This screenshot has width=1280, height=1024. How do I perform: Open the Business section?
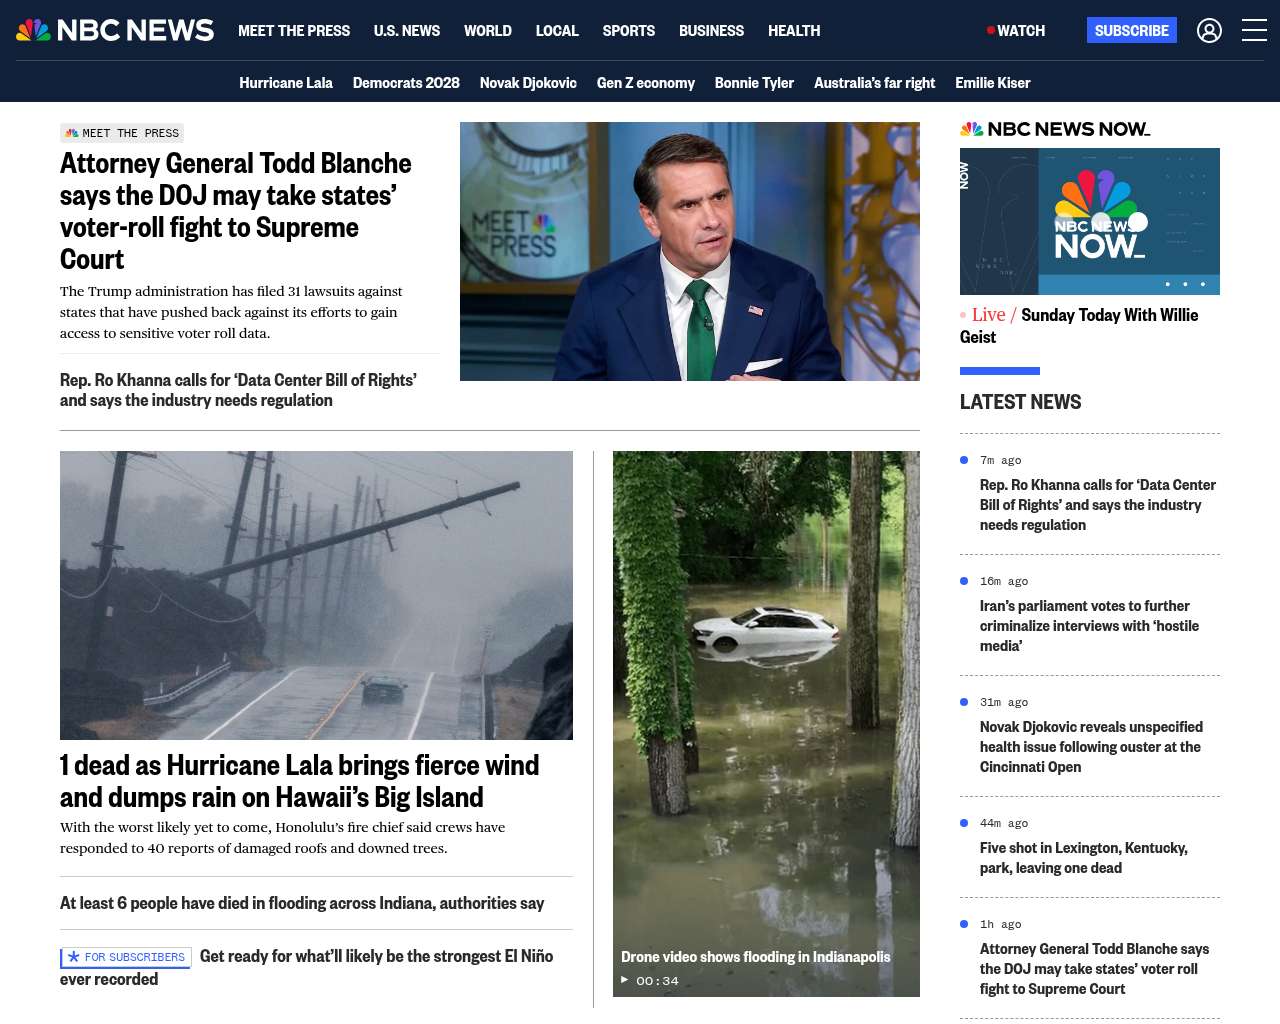(711, 31)
